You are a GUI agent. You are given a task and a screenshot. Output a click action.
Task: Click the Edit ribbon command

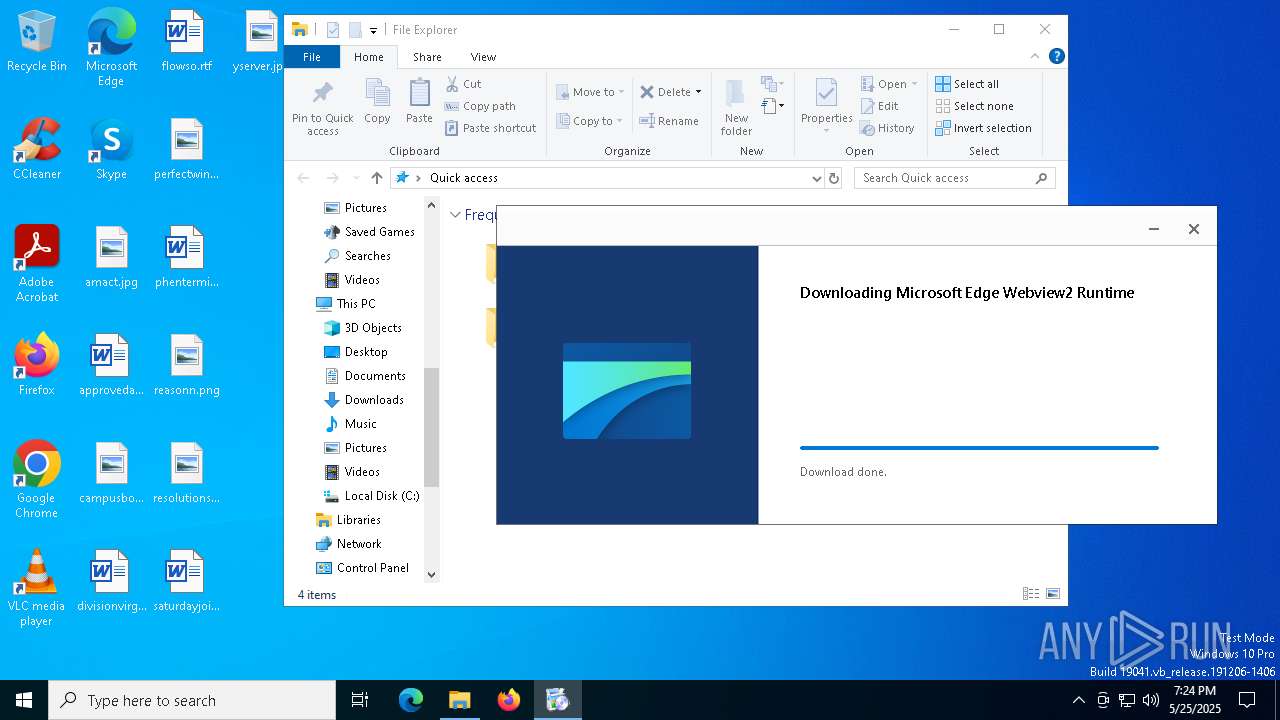[x=879, y=106]
